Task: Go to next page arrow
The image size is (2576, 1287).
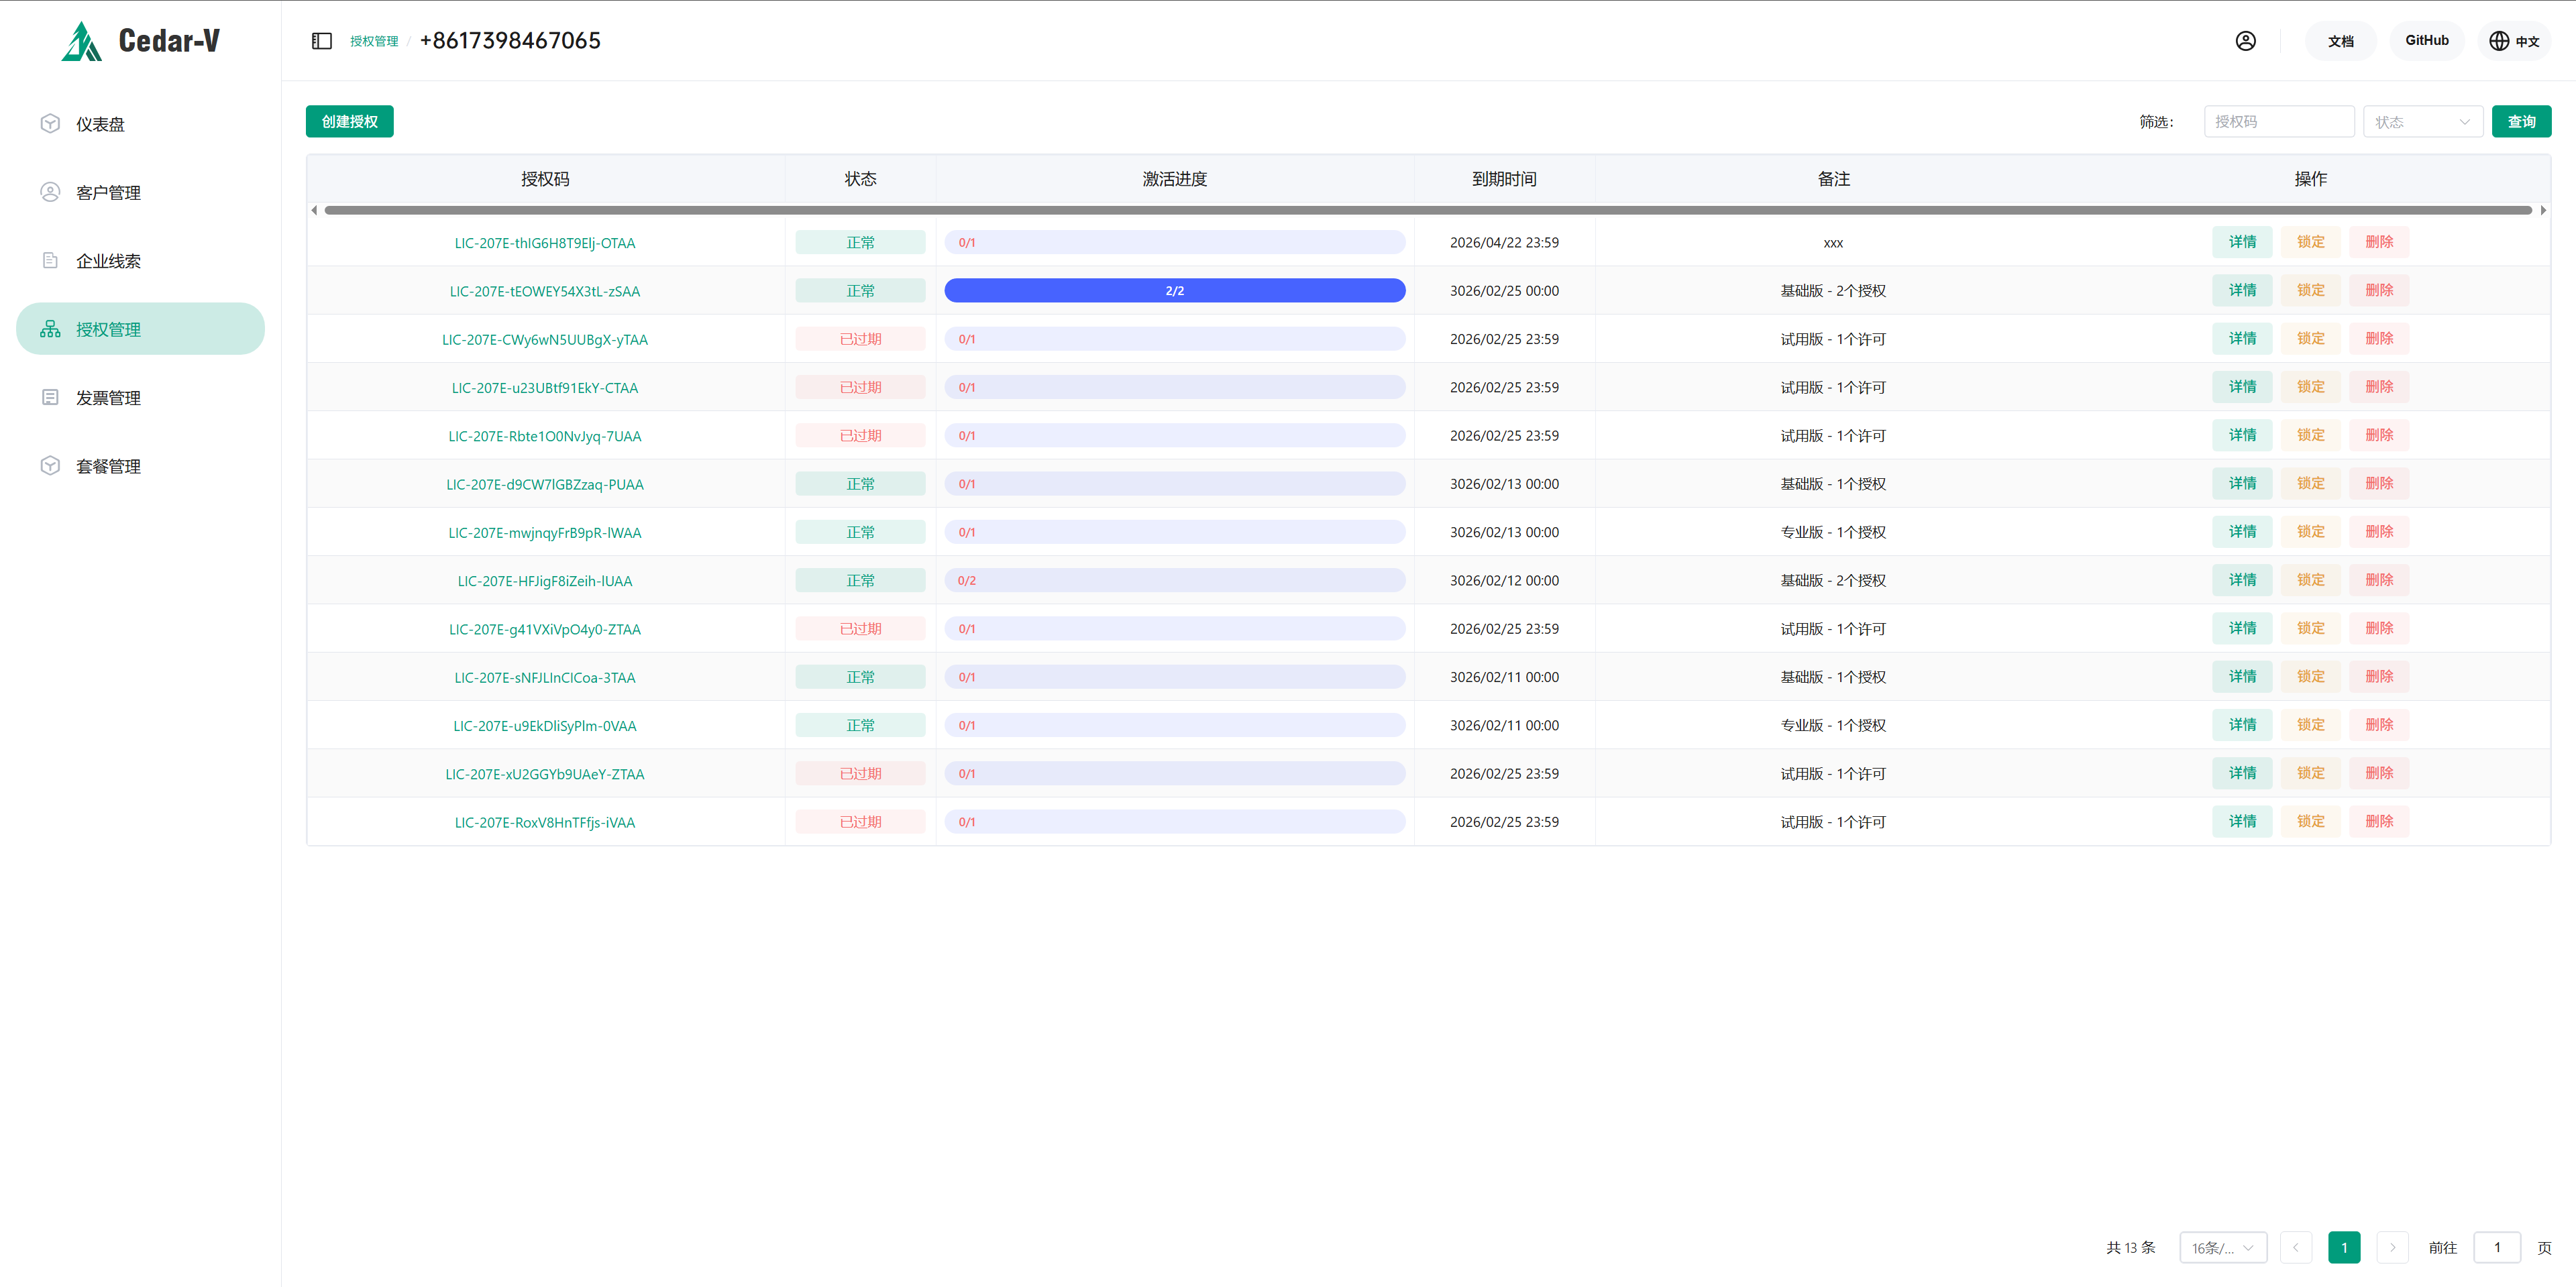Action: [2392, 1247]
